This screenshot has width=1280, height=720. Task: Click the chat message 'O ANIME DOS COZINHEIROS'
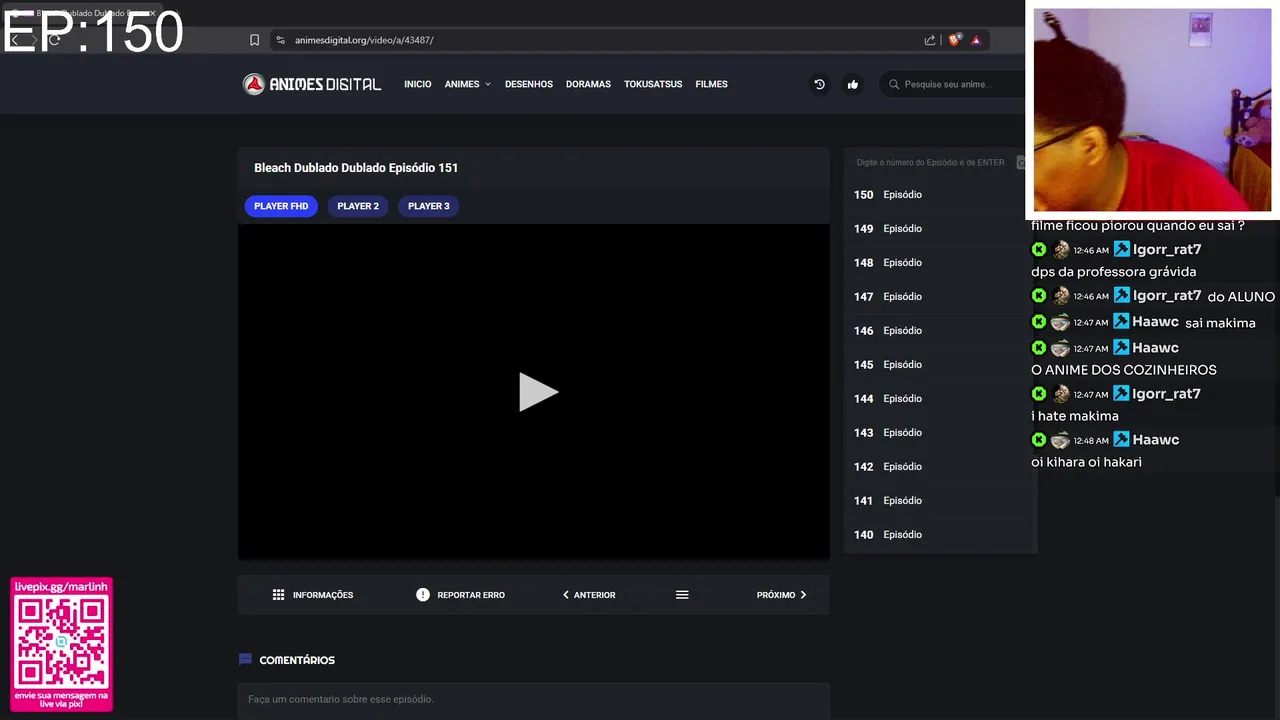tap(1124, 370)
